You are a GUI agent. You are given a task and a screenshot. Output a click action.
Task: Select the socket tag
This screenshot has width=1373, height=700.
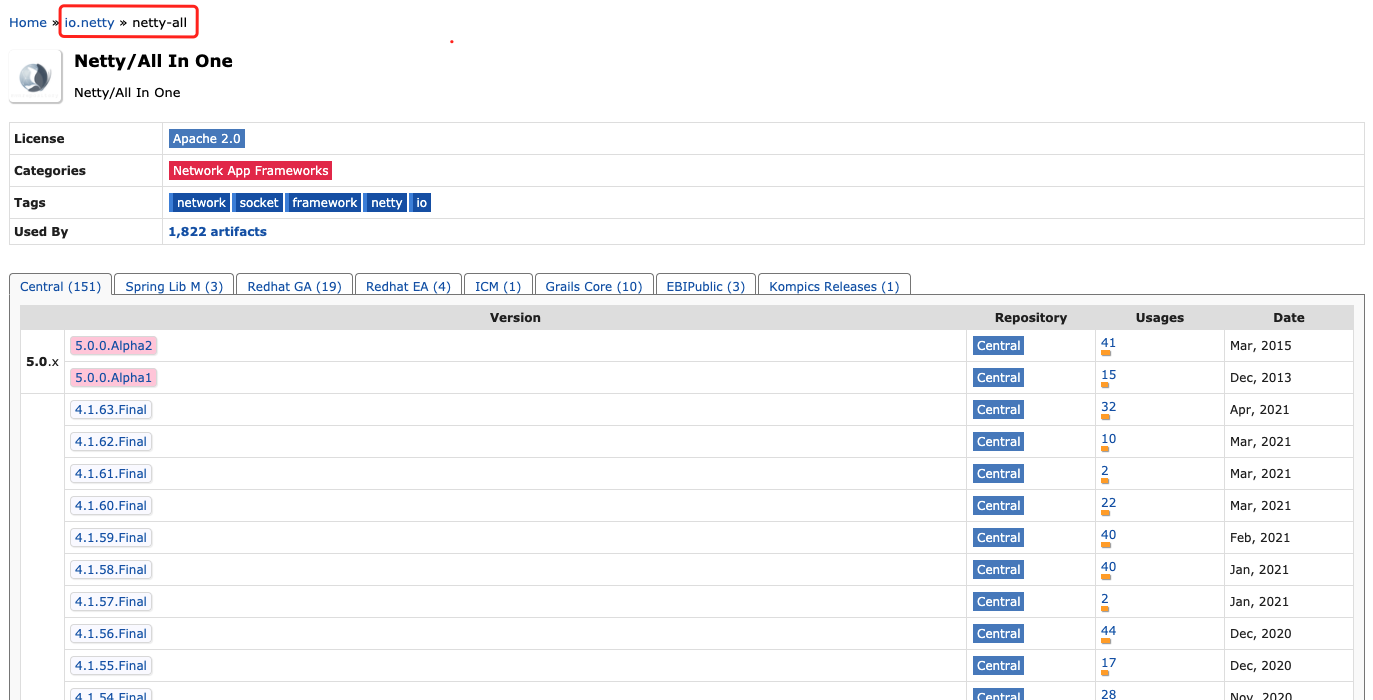point(258,203)
